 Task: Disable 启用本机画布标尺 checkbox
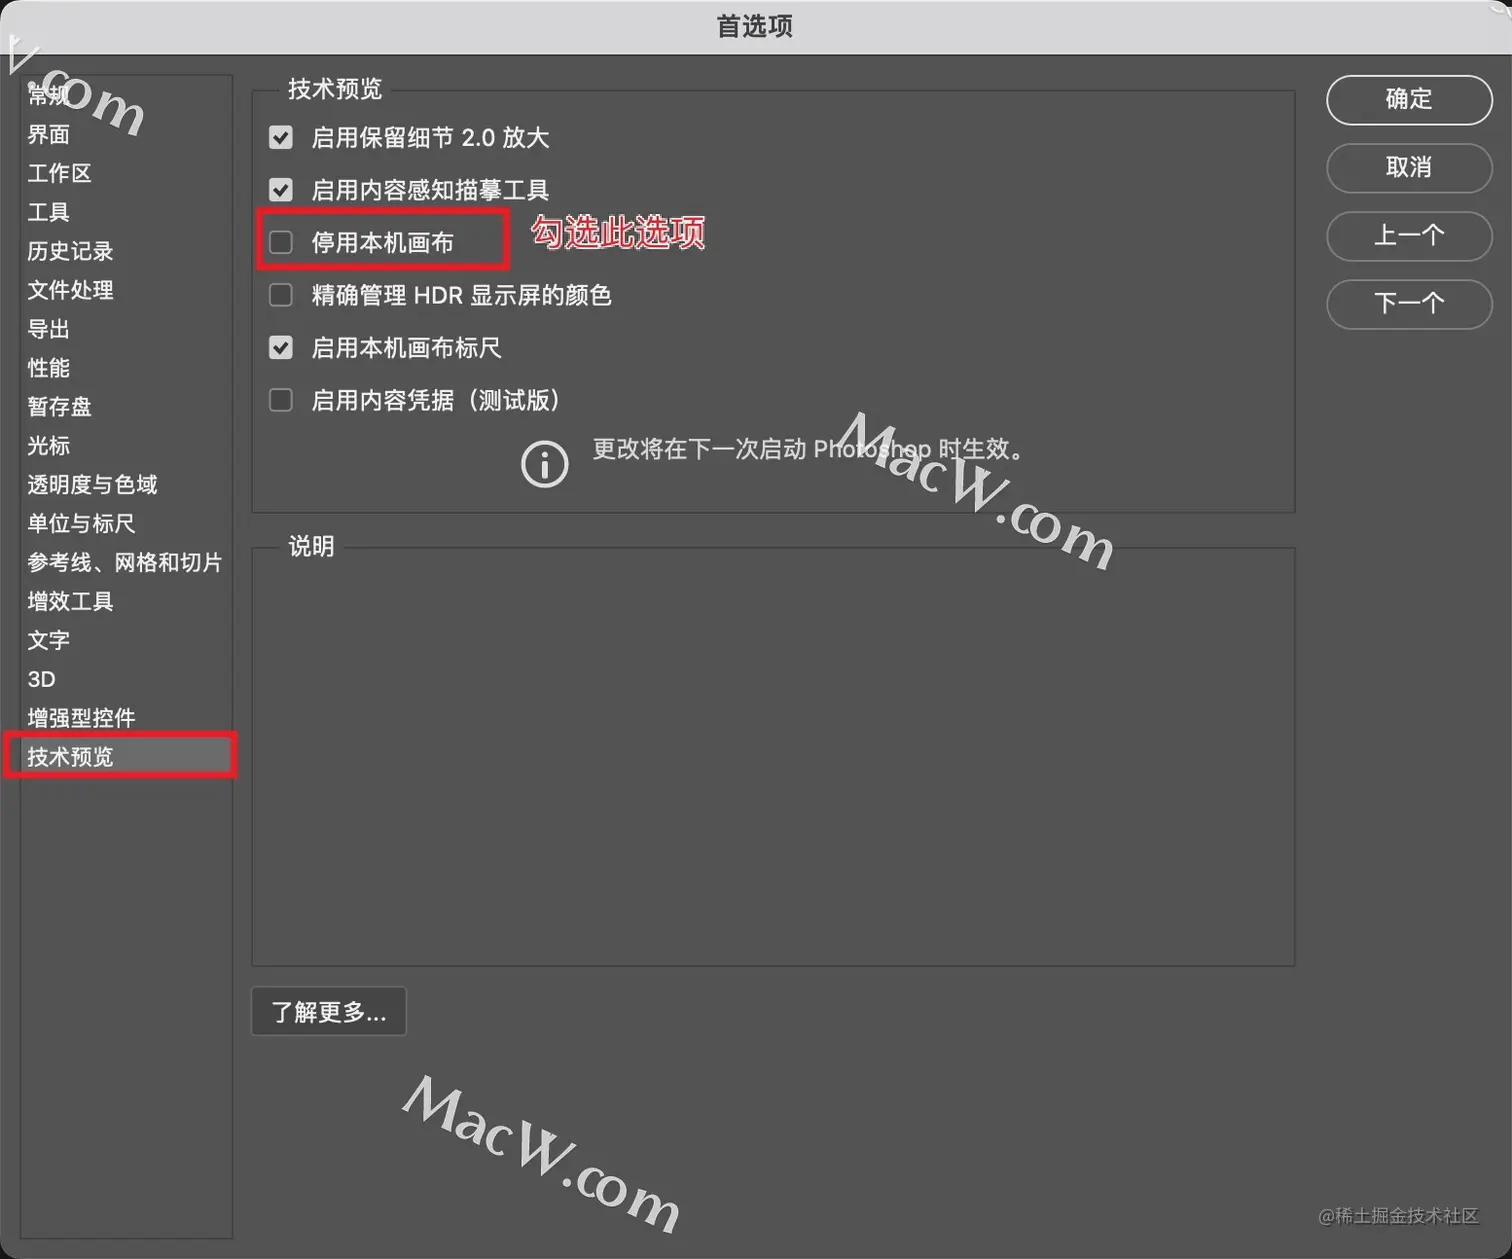tap(281, 347)
